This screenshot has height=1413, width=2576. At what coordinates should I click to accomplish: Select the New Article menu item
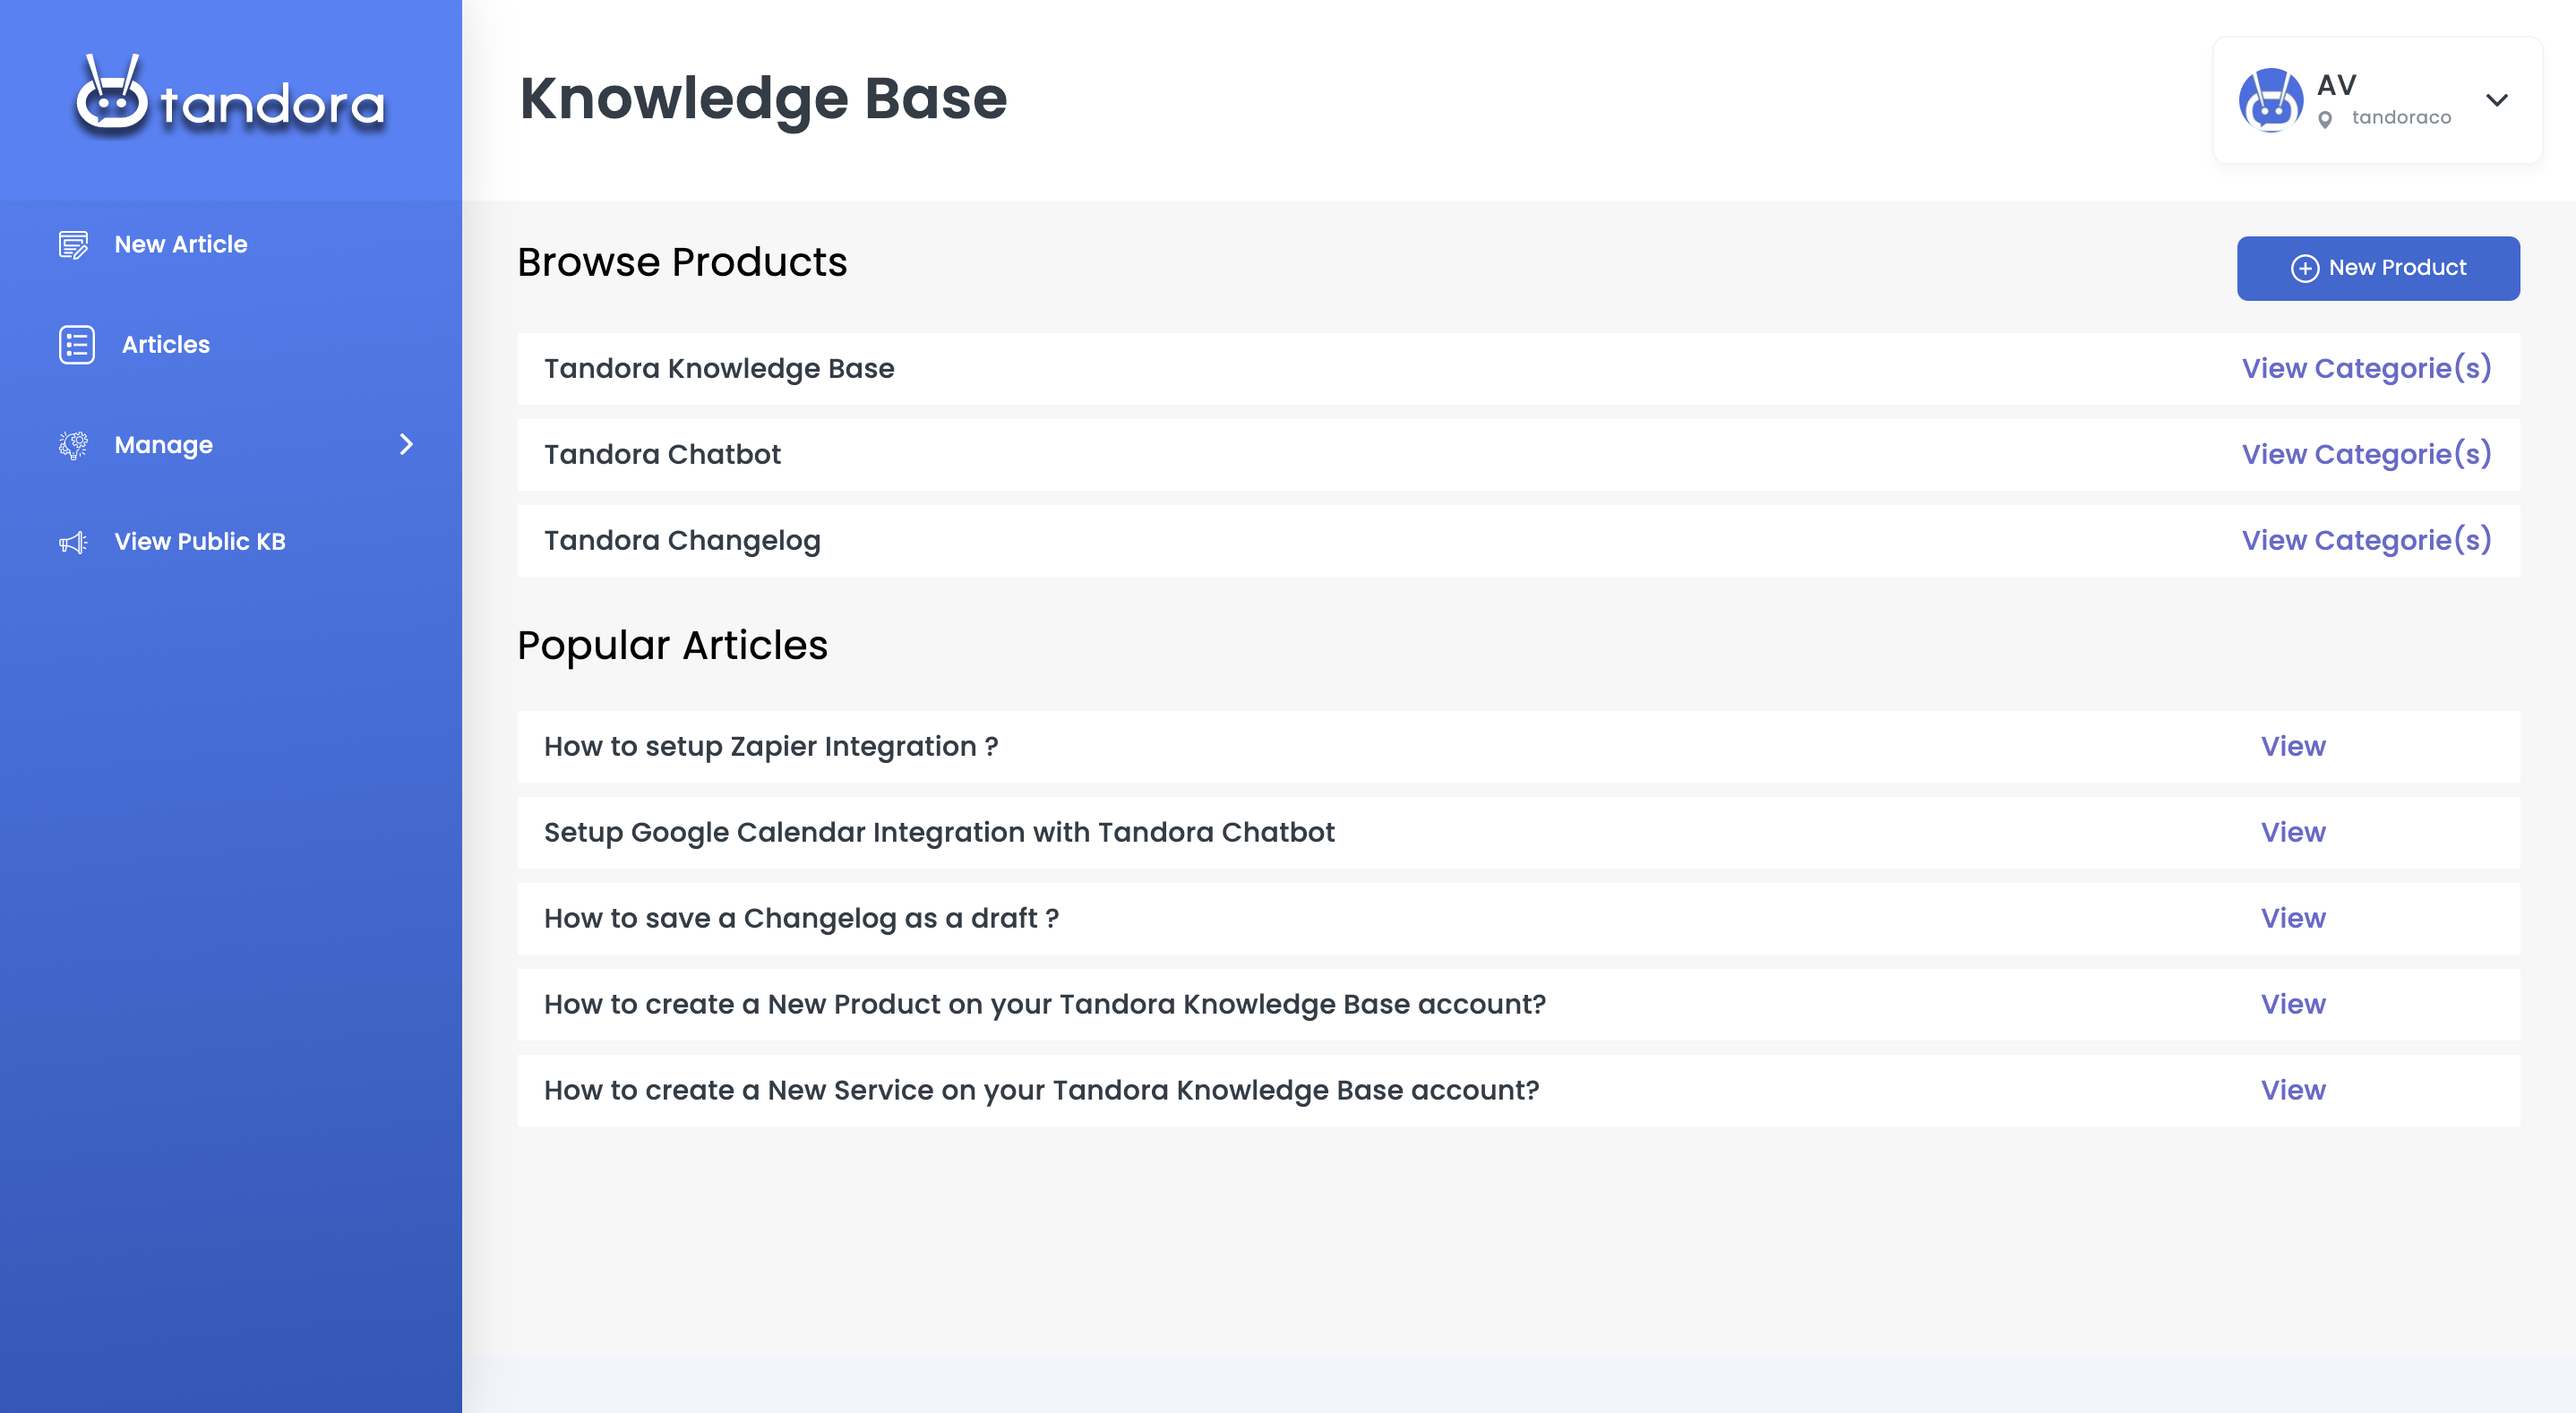[x=181, y=245]
